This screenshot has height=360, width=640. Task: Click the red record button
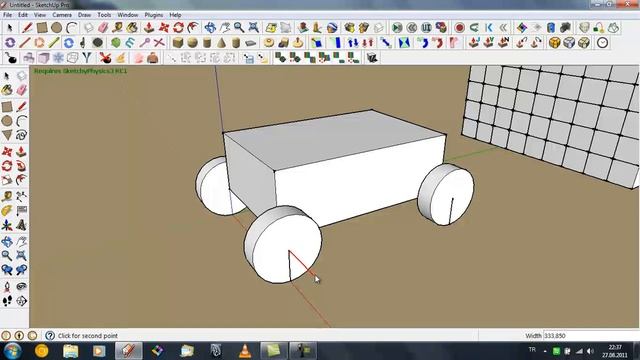[460, 28]
